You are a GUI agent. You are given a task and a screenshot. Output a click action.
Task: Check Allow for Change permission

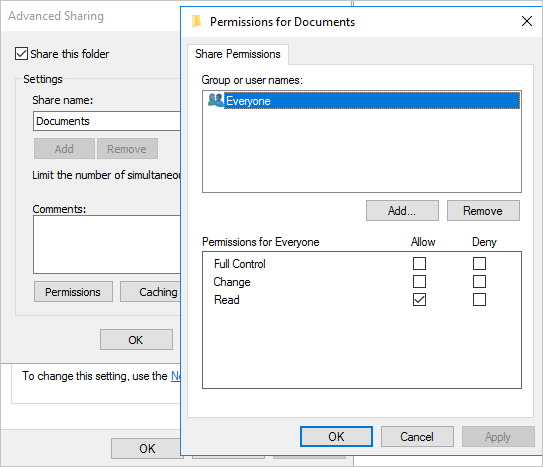[419, 281]
